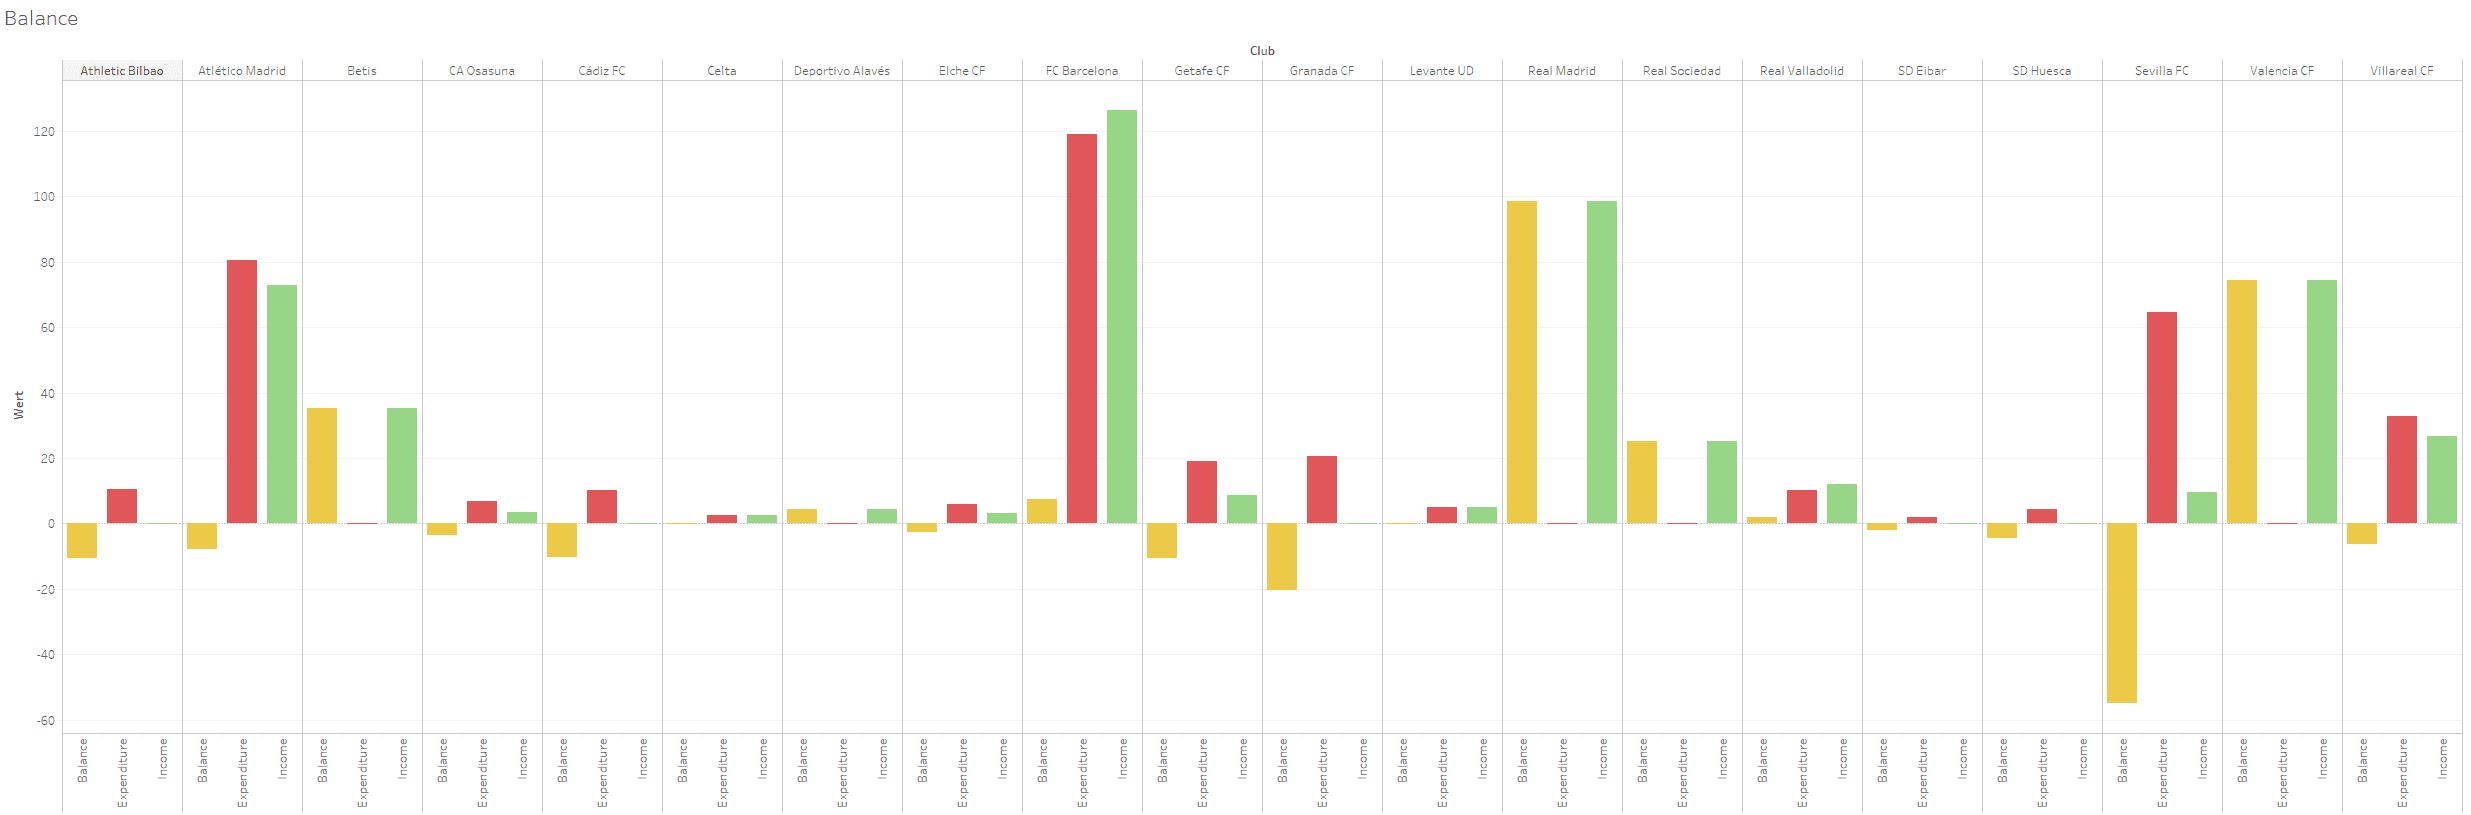
Task: Select the Real Madrid header
Action: coord(1562,71)
